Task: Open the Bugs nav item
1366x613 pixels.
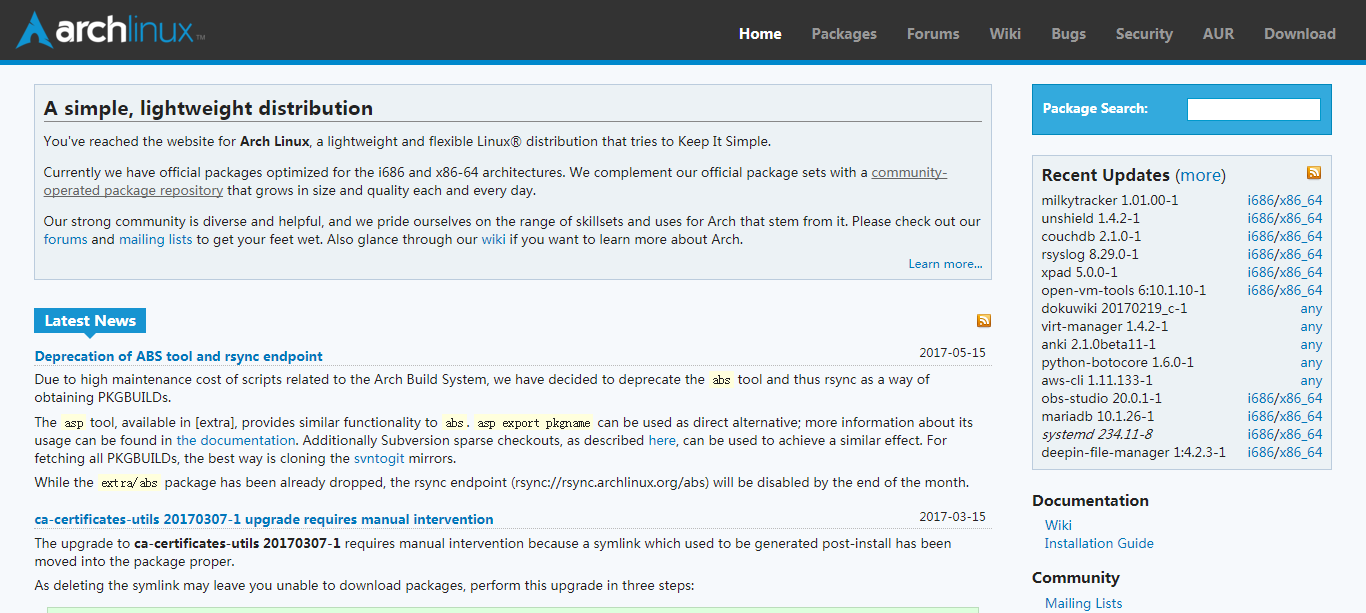Action: (x=1068, y=34)
